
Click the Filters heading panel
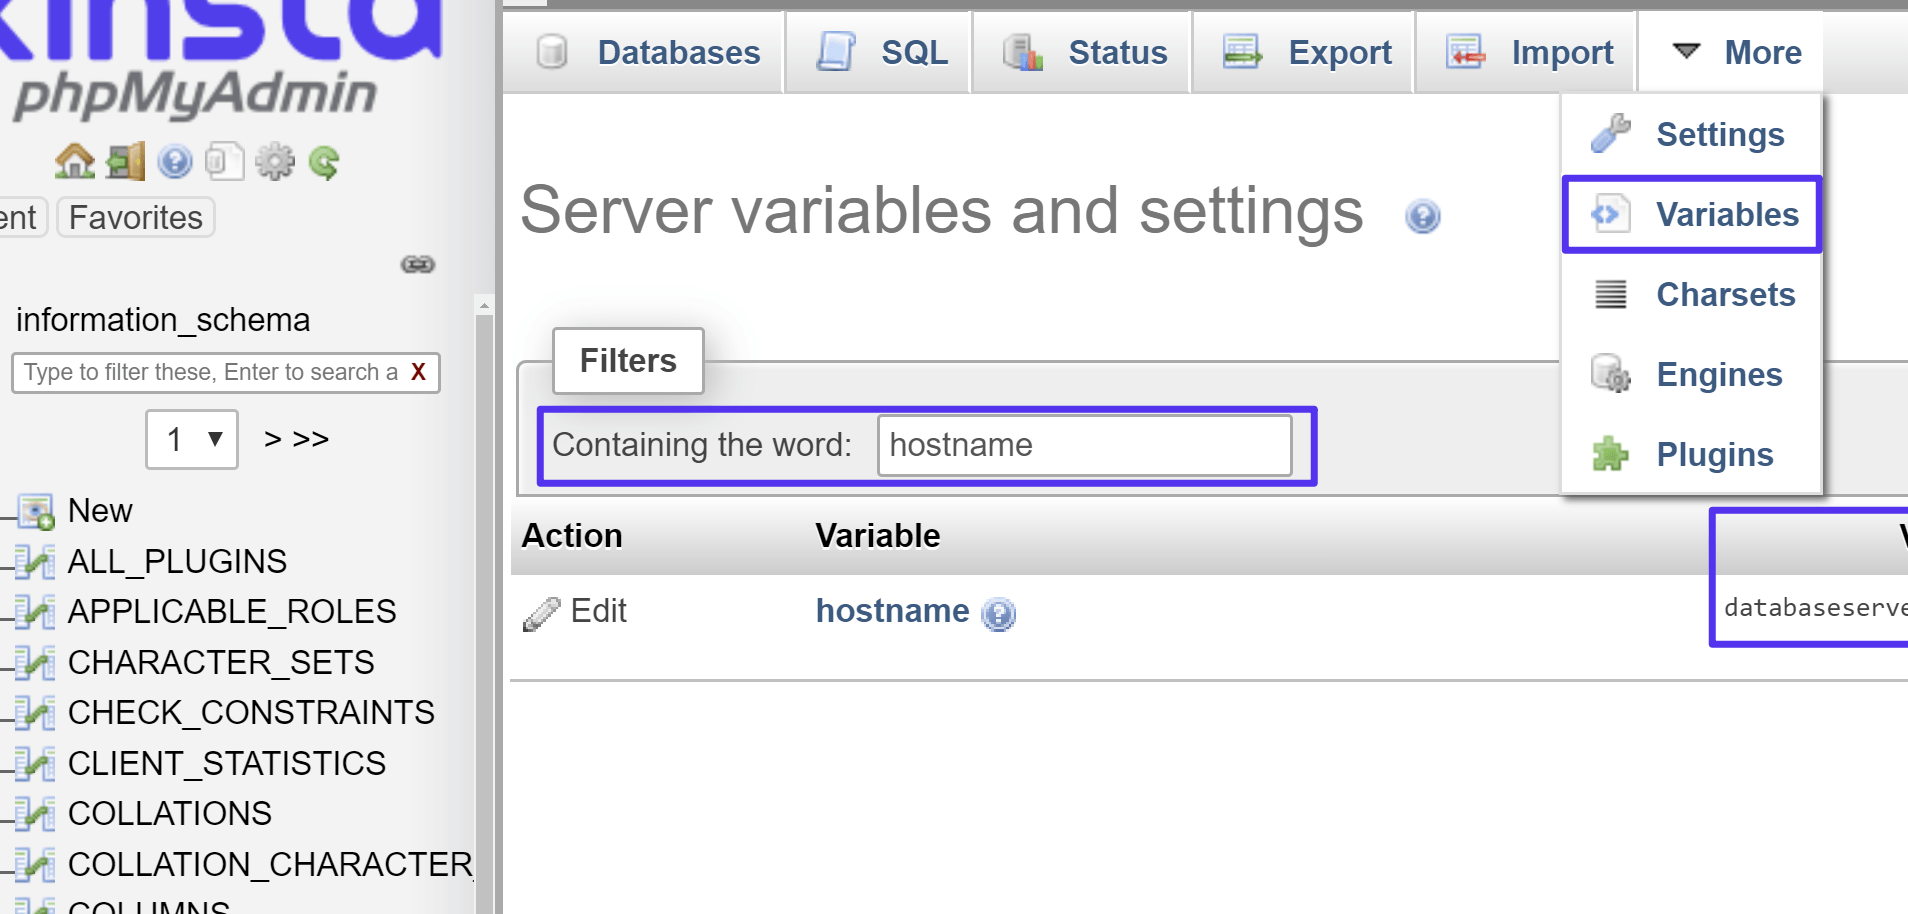(627, 361)
